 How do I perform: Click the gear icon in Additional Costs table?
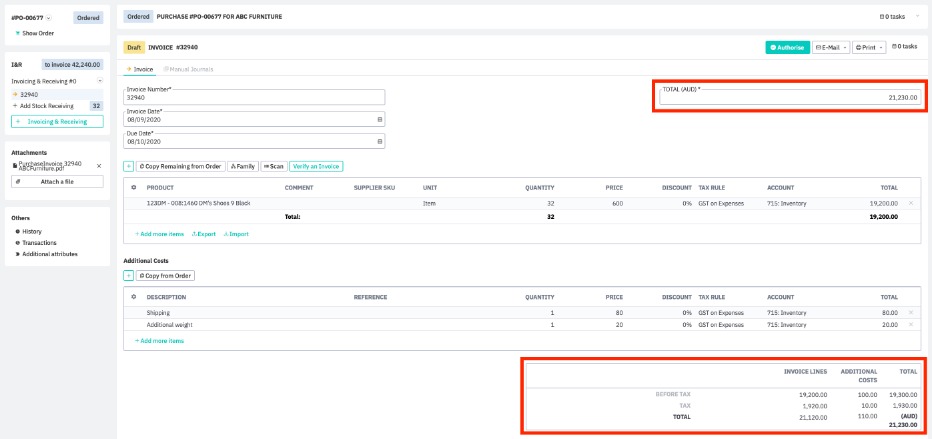(x=133, y=297)
